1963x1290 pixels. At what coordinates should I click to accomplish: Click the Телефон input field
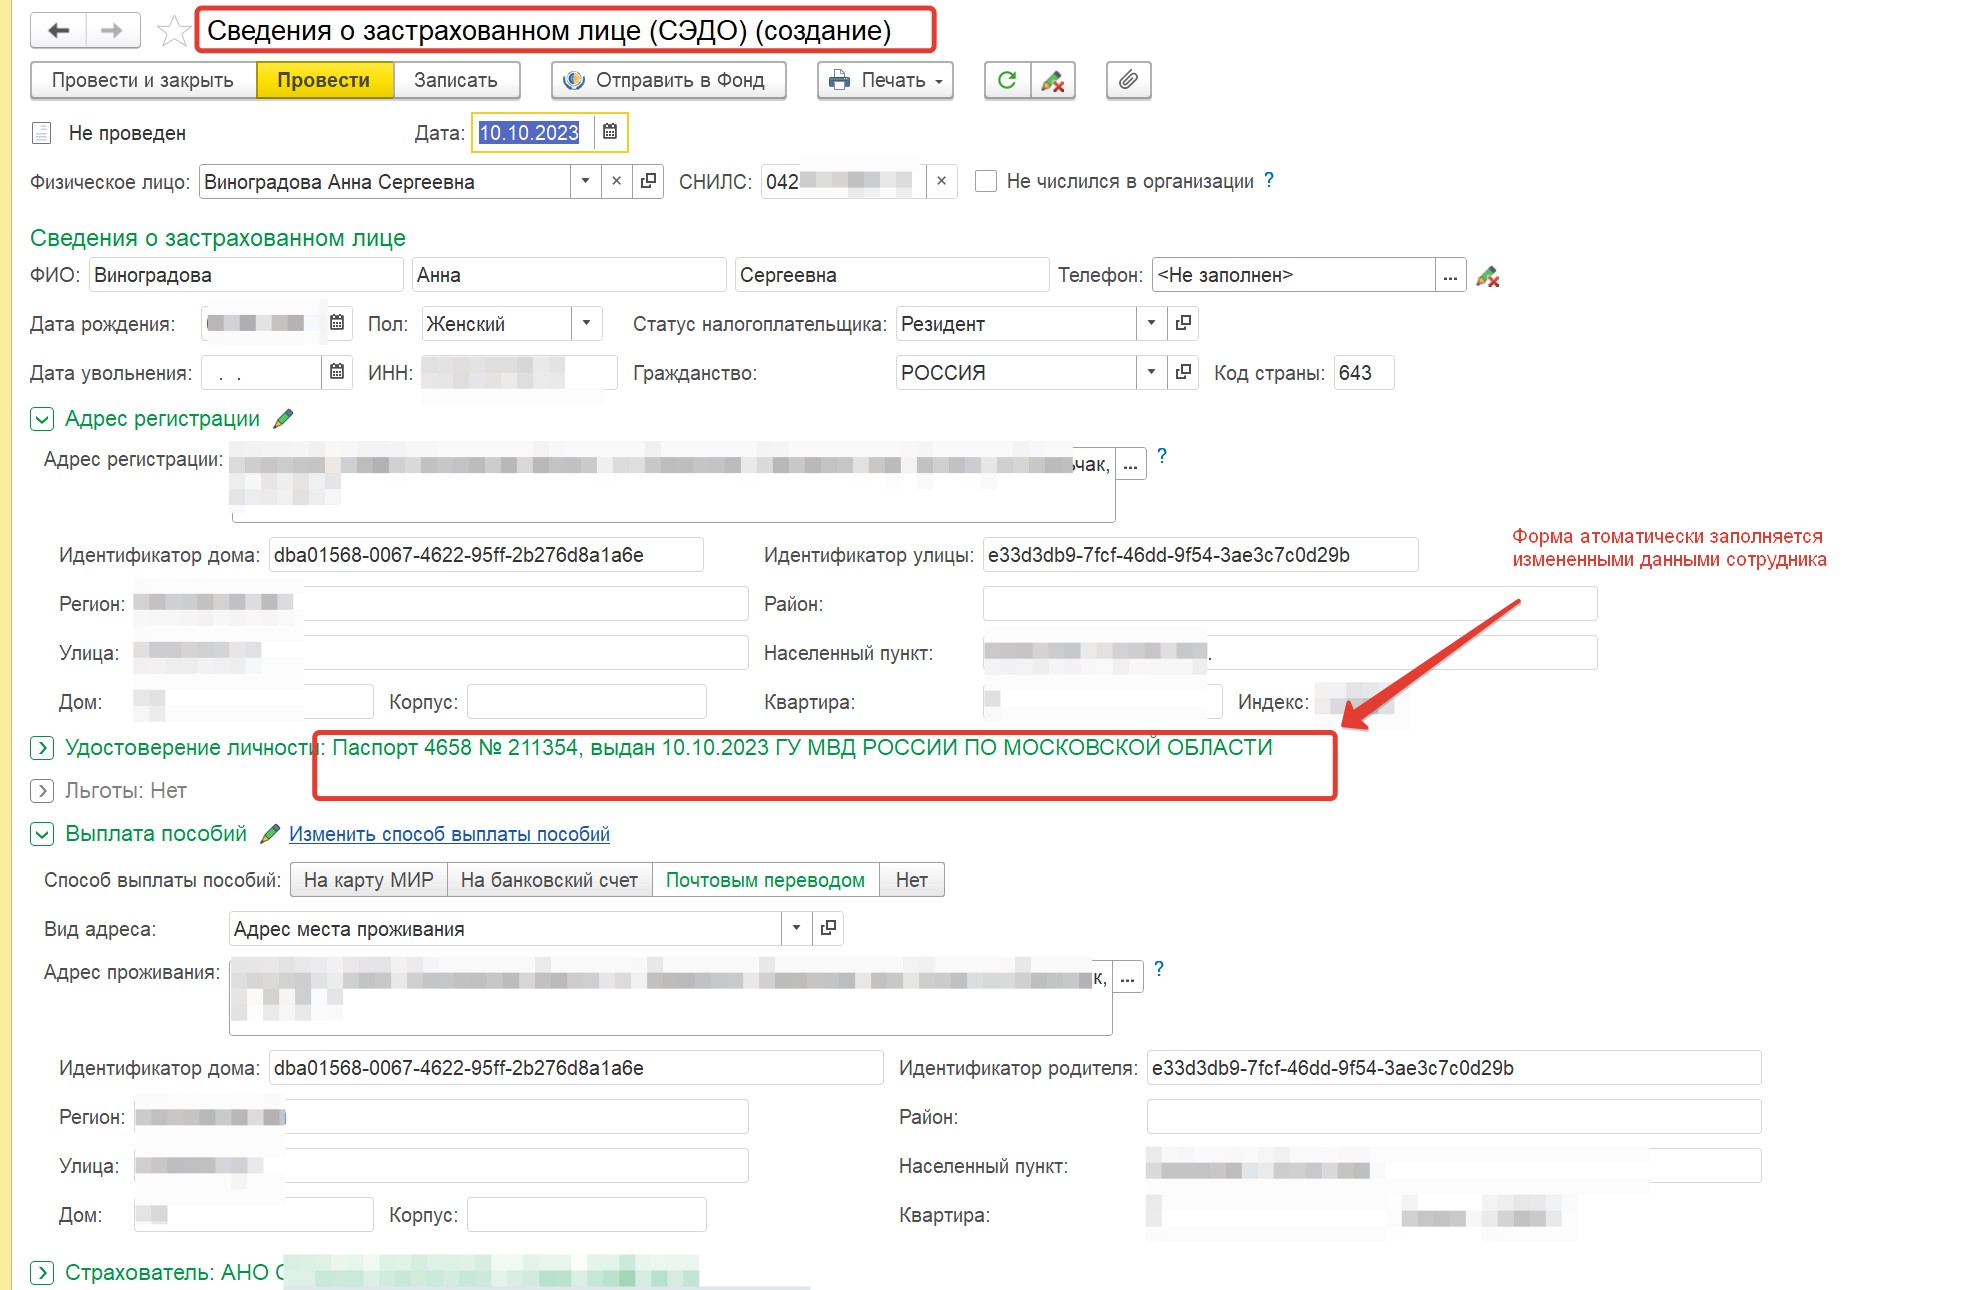pyautogui.click(x=1292, y=275)
